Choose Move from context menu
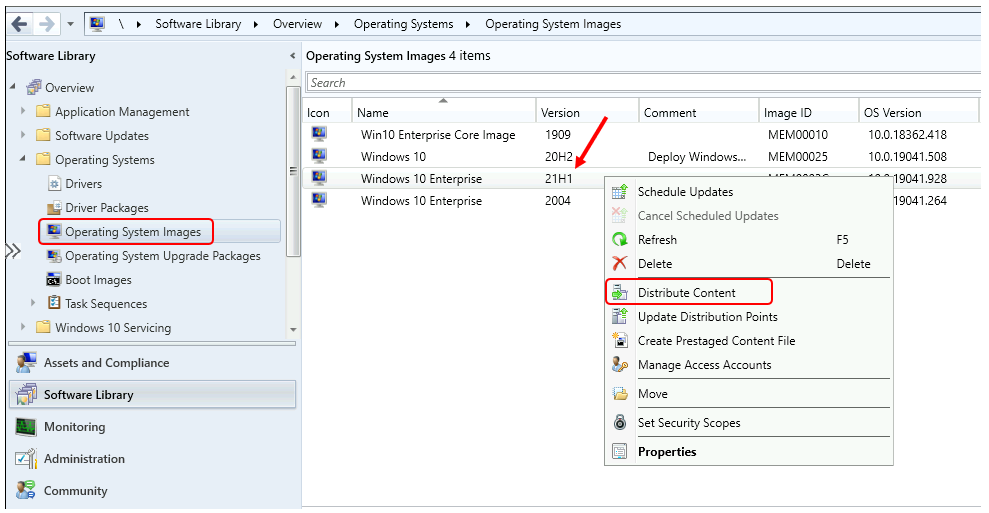Image resolution: width=989 pixels, height=513 pixels. click(x=749, y=394)
